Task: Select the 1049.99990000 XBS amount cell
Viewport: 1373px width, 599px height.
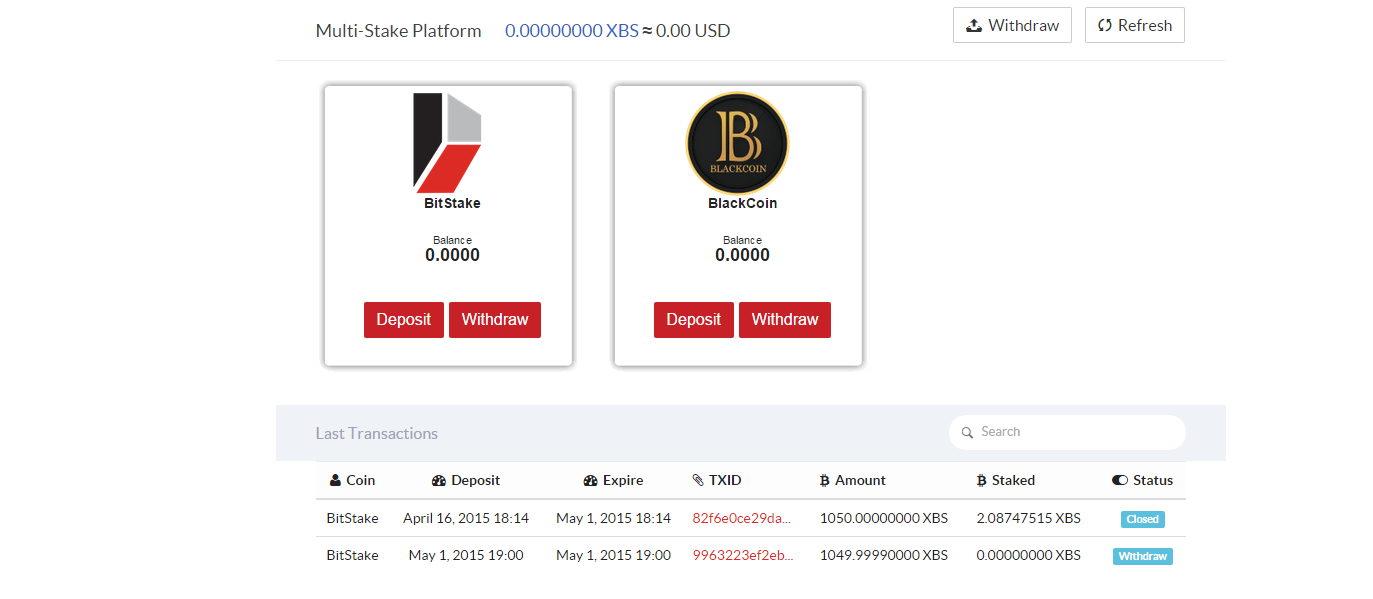Action: (x=884, y=555)
